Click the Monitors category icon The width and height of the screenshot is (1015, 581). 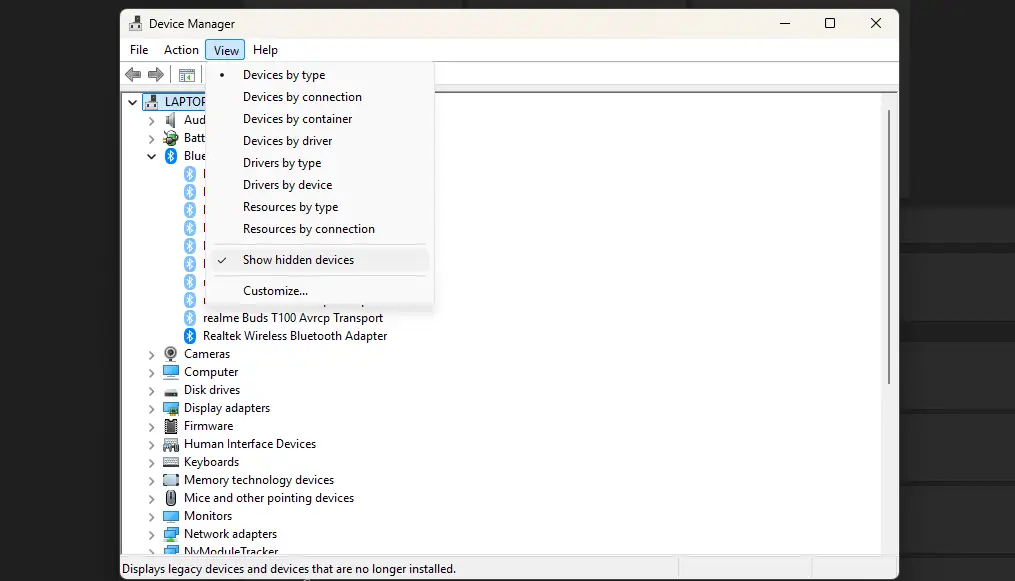(169, 516)
